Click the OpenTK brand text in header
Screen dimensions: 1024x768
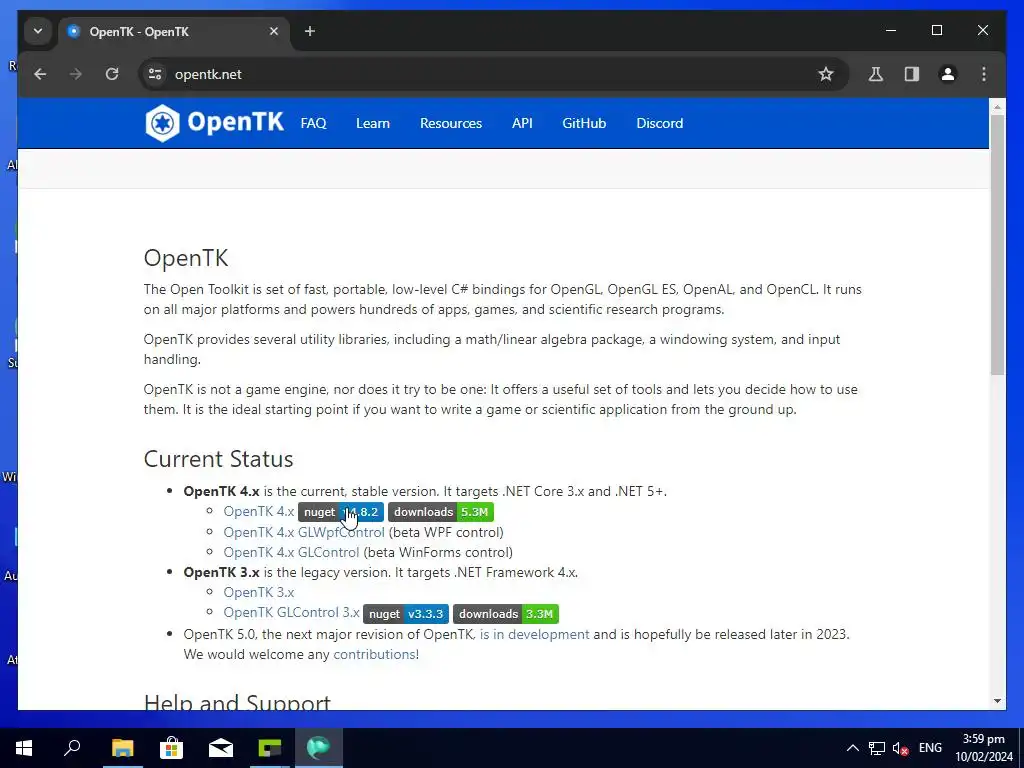235,122
